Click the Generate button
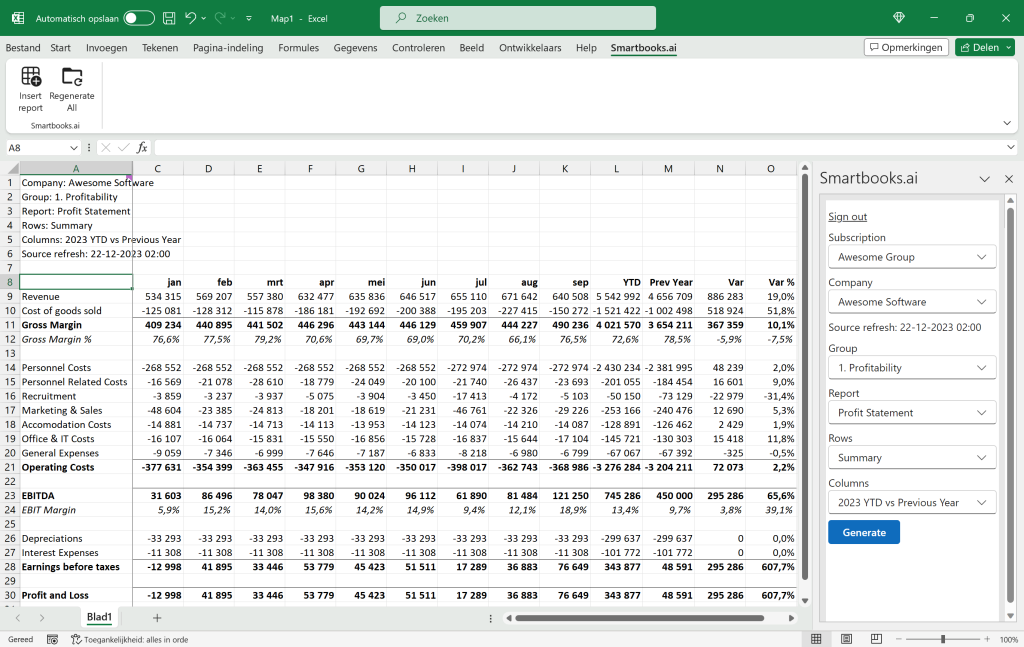This screenshot has height=647, width=1024. tap(863, 532)
